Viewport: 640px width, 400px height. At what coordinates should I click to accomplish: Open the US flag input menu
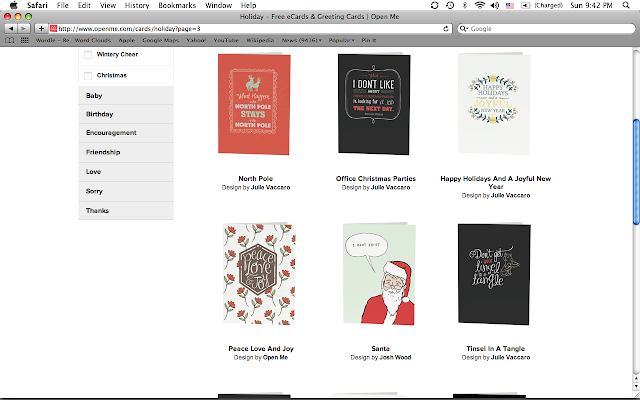pos(510,5)
